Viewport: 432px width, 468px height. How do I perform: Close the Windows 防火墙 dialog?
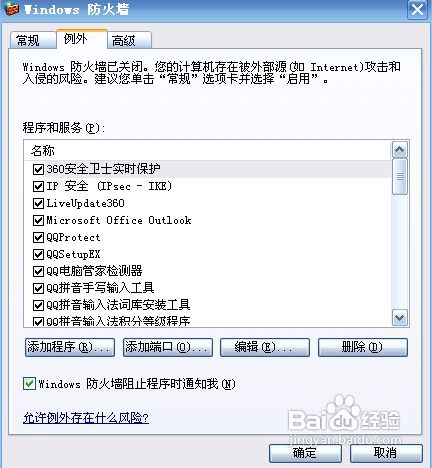[x=417, y=10]
